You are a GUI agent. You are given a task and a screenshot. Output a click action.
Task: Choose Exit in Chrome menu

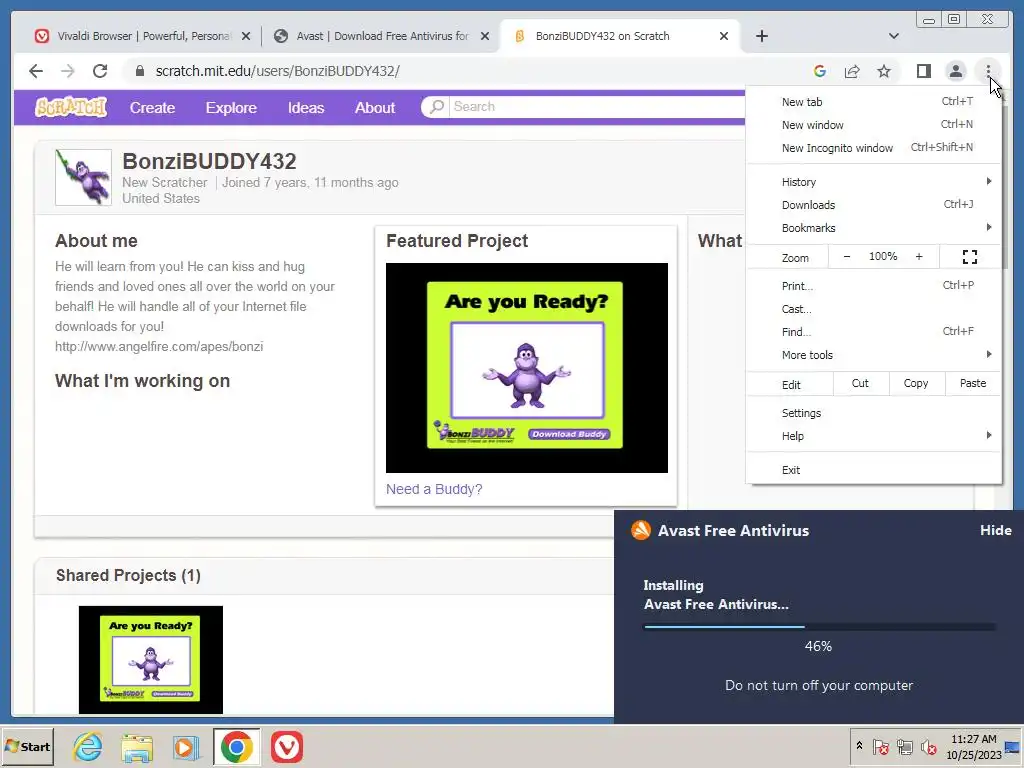pyautogui.click(x=874, y=470)
